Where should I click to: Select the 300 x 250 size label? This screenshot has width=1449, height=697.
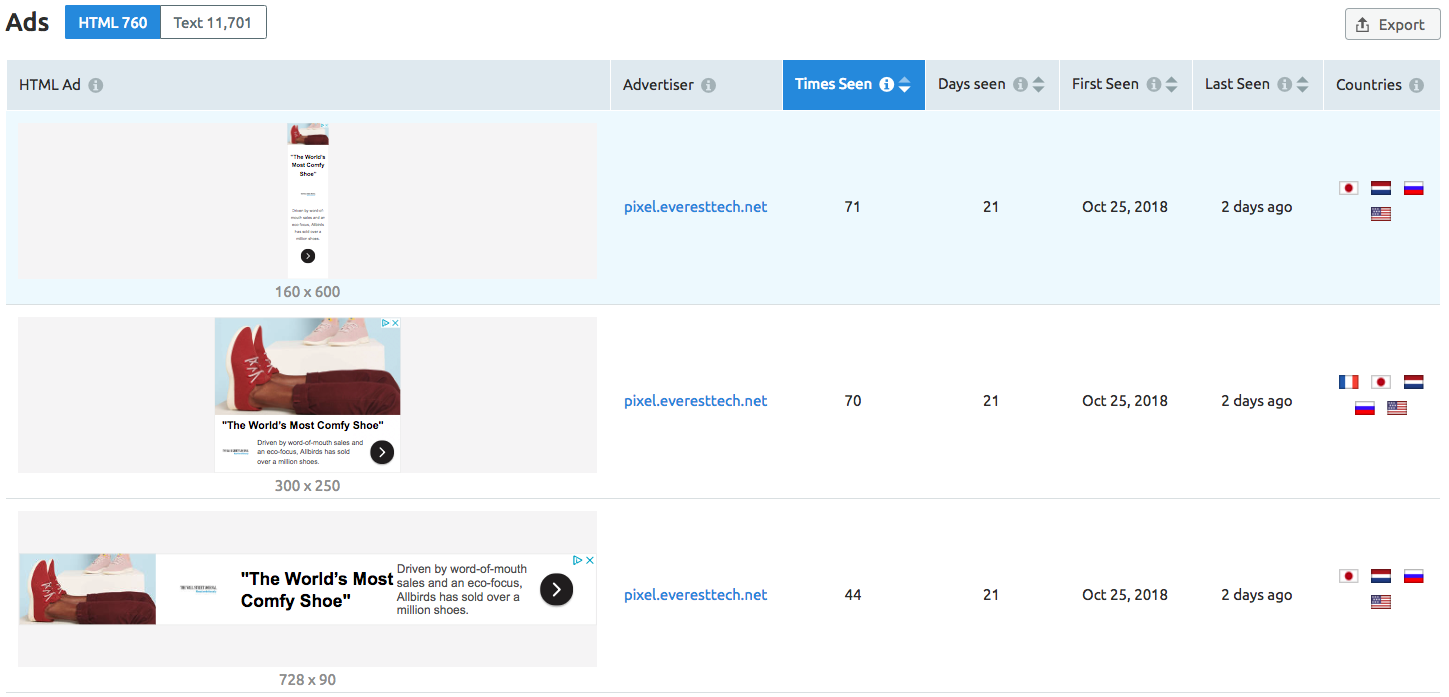tap(308, 486)
